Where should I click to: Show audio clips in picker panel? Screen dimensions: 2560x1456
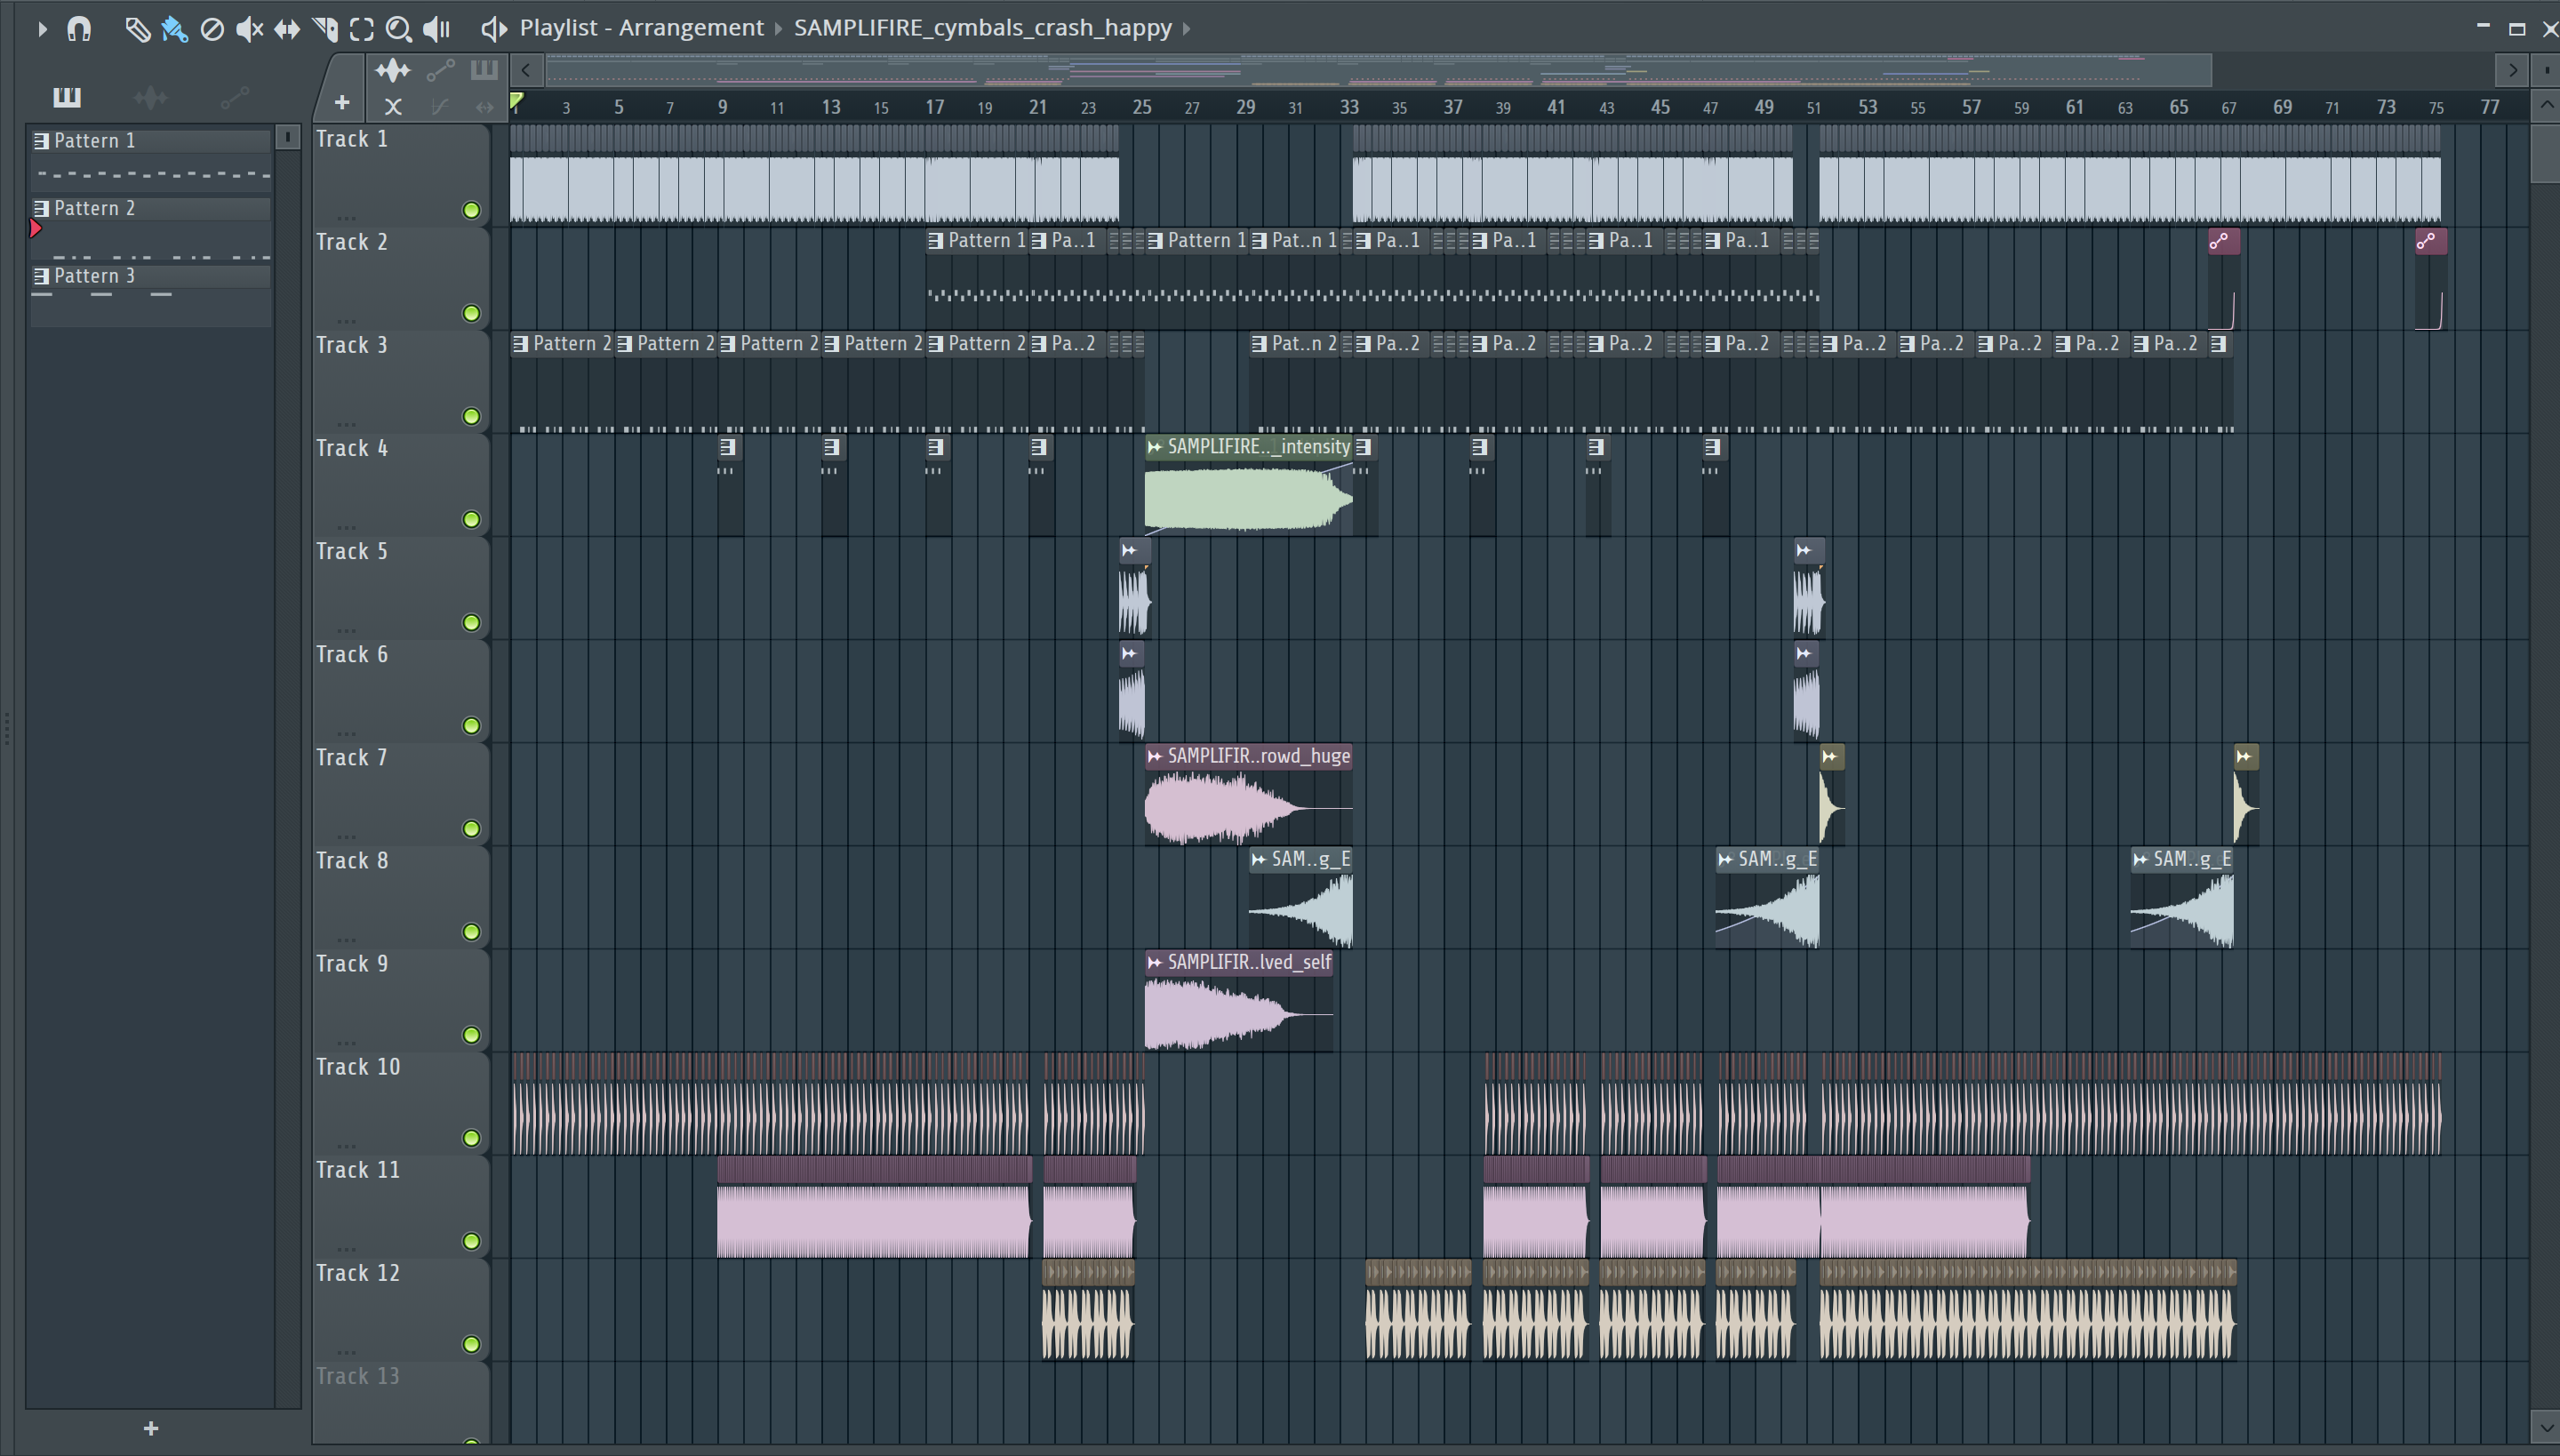150,97
